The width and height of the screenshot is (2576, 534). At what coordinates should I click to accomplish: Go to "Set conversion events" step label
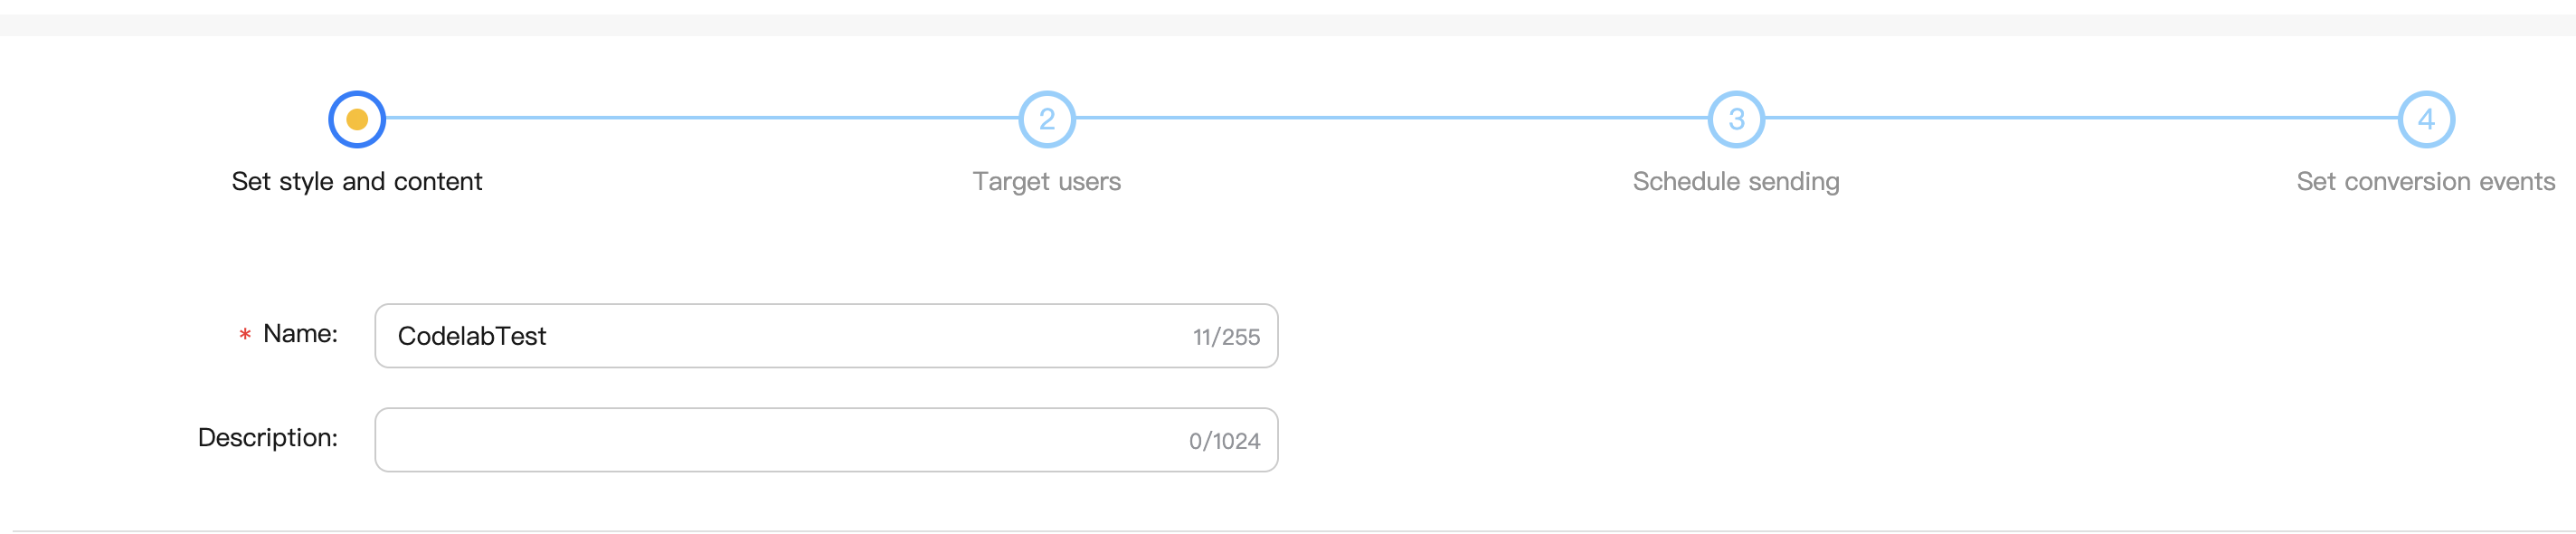2425,181
